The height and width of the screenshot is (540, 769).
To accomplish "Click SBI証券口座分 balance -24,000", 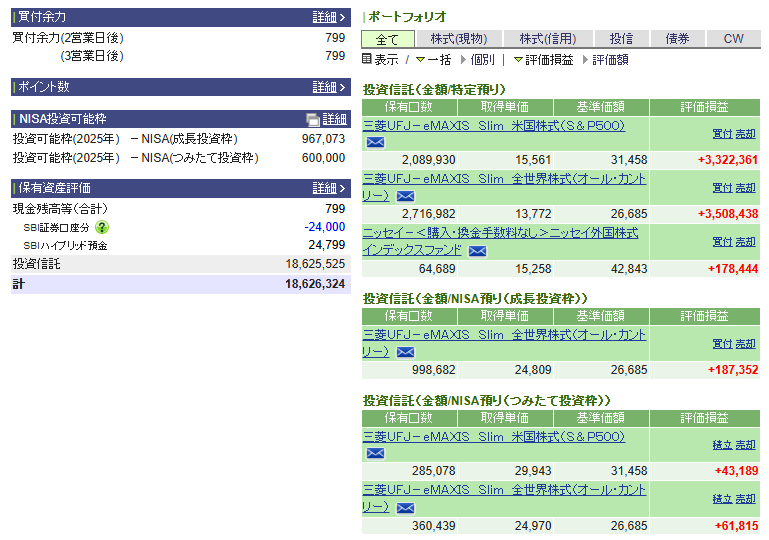I will coord(325,227).
